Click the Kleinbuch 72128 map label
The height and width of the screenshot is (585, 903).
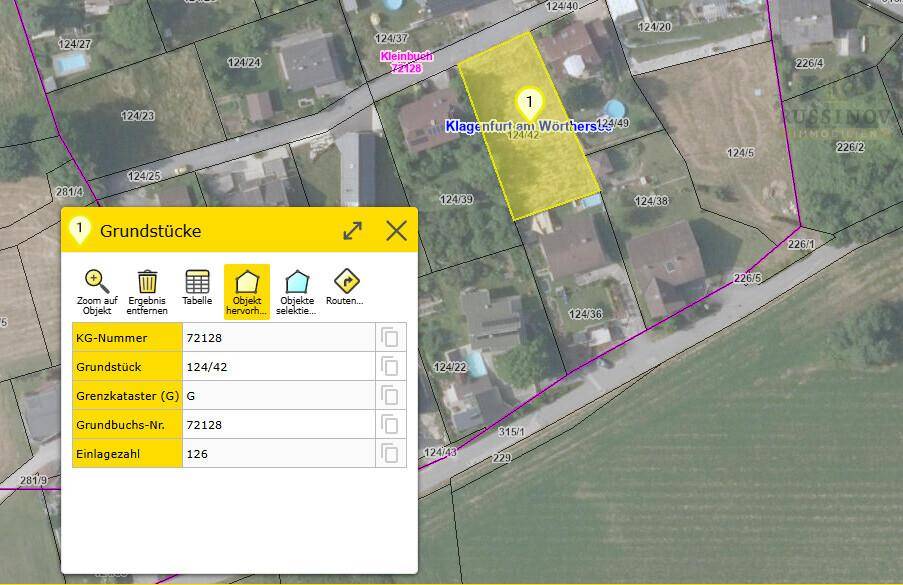(x=407, y=62)
